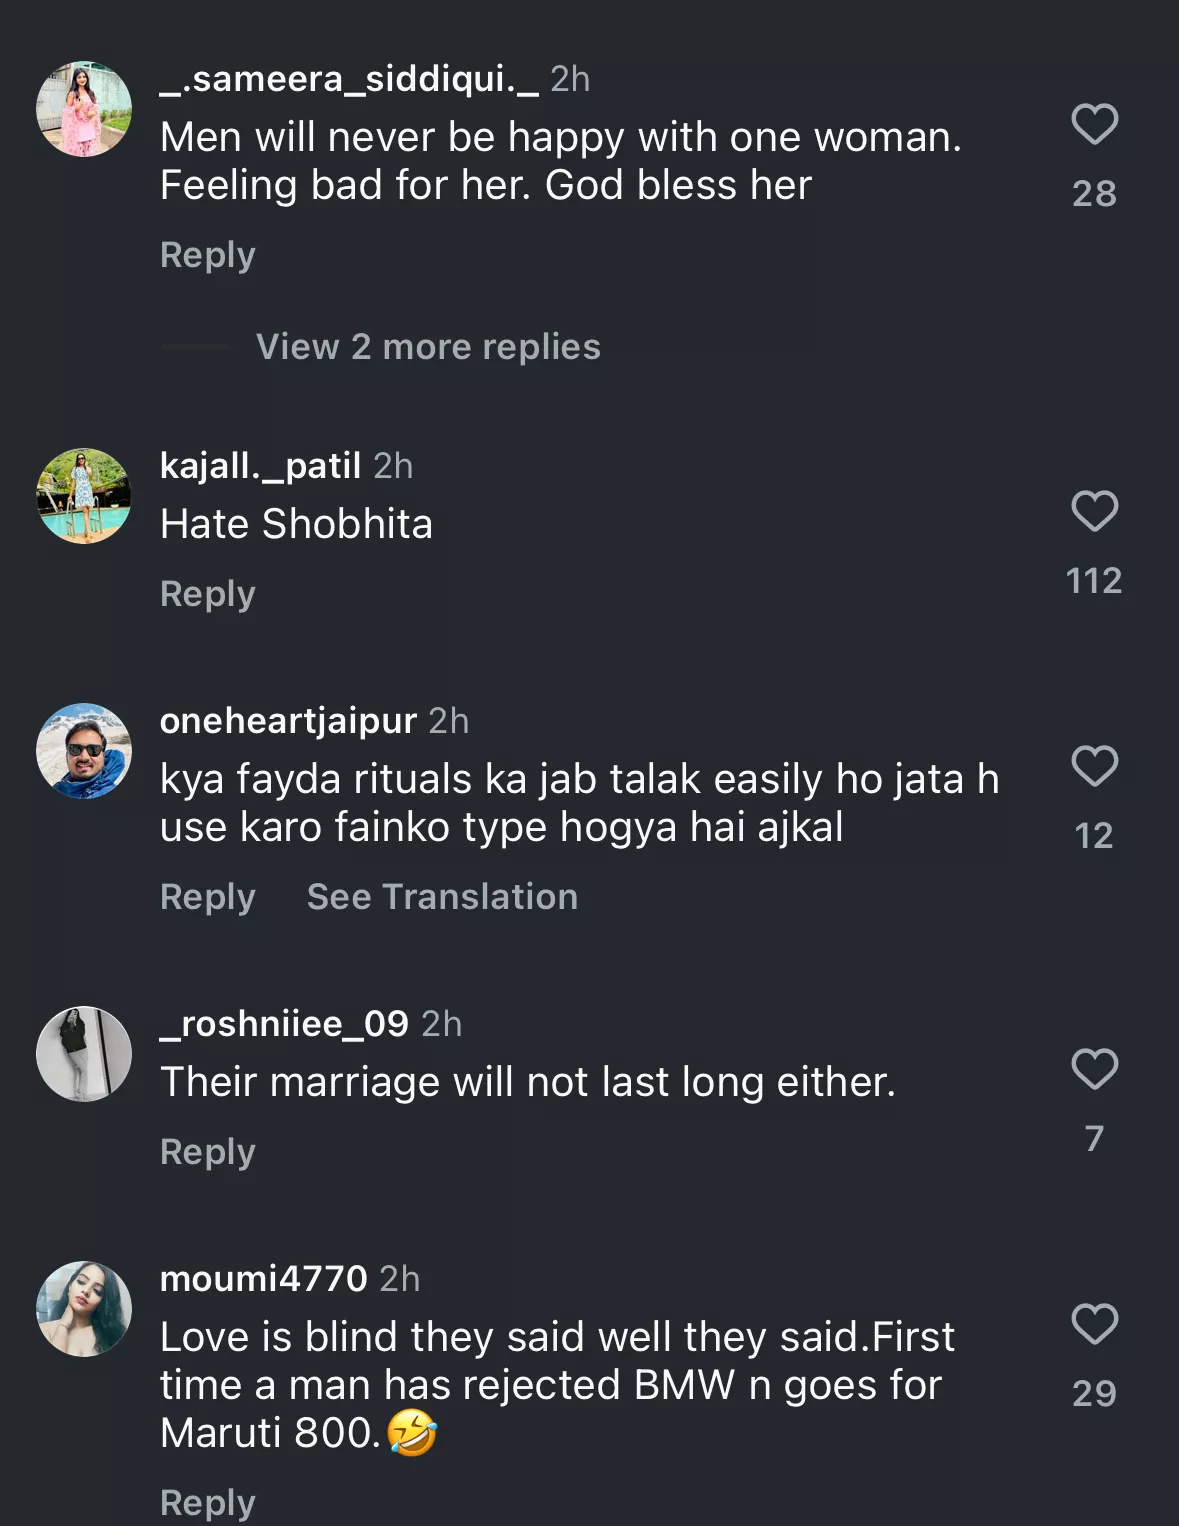Like moumi4770's BMW comment
This screenshot has height=1526, width=1179.
pos(1094,1325)
